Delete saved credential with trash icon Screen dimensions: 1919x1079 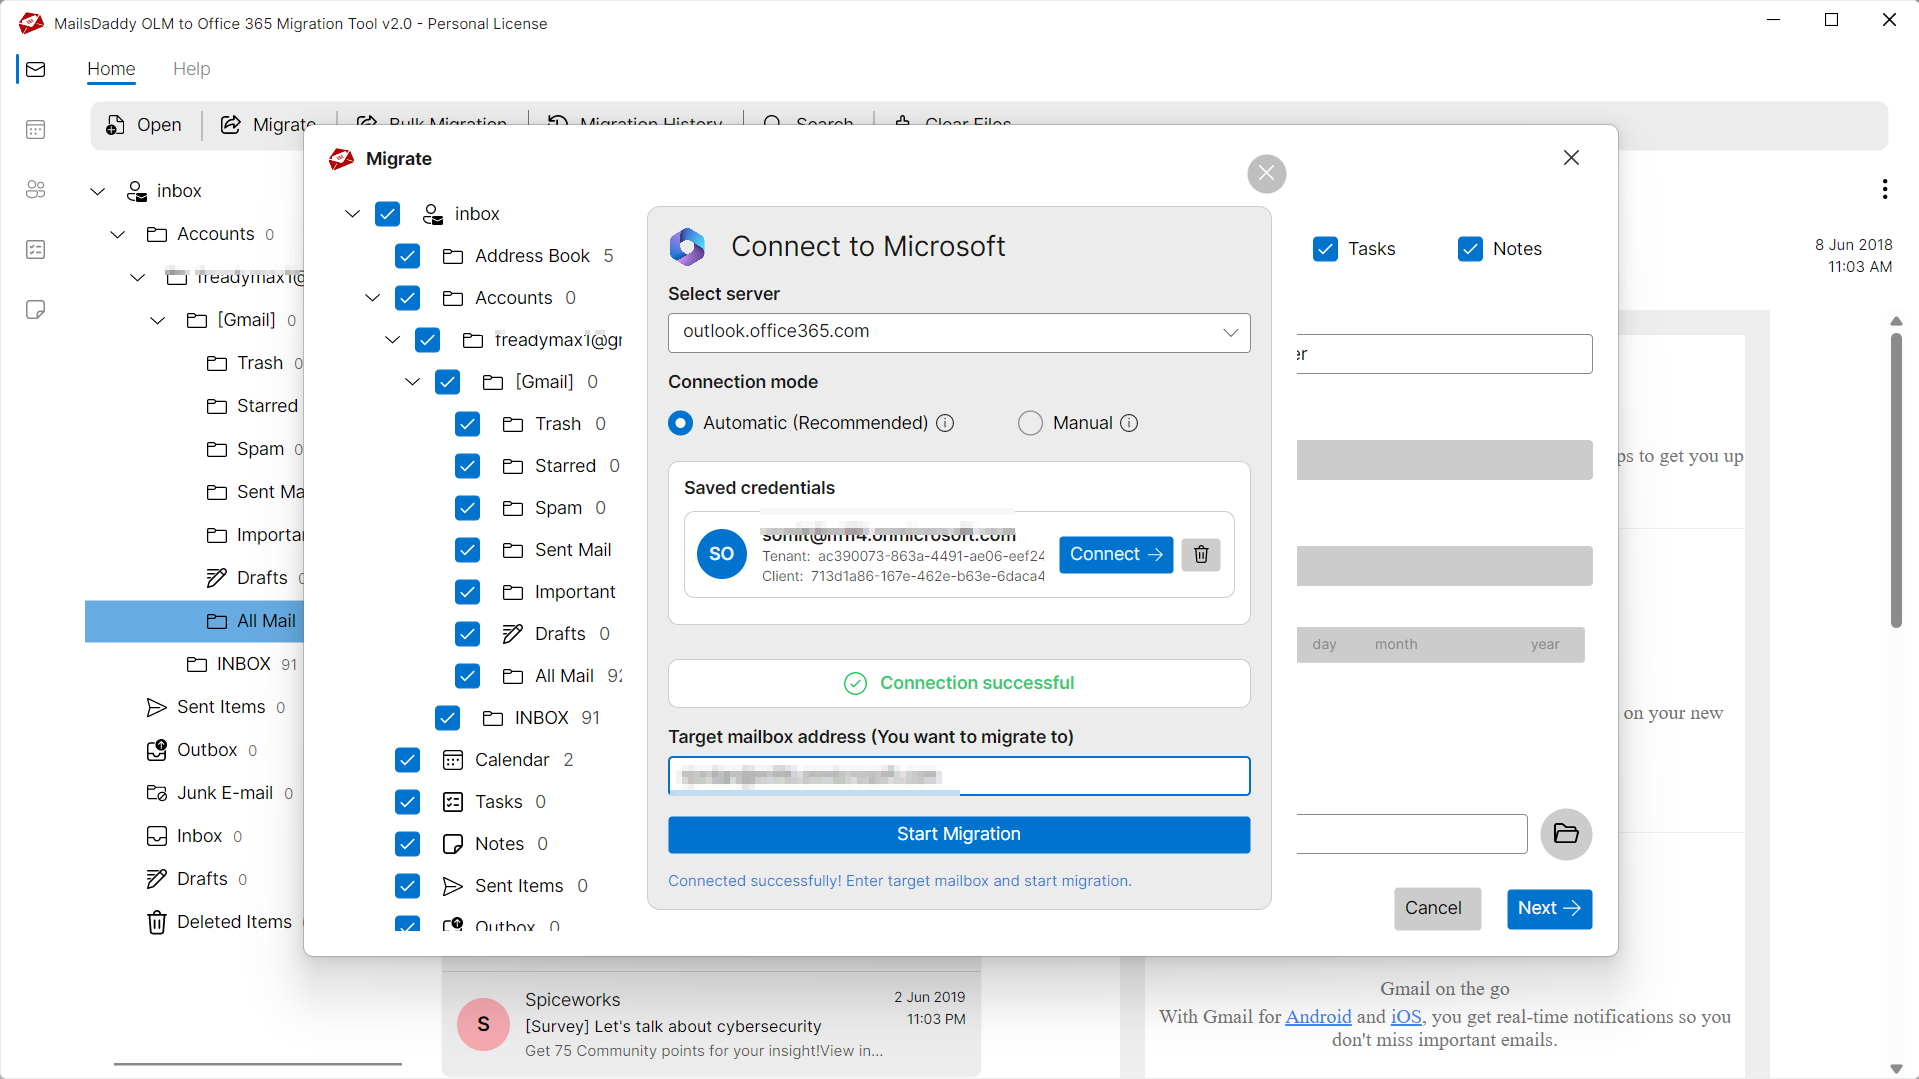click(1201, 554)
